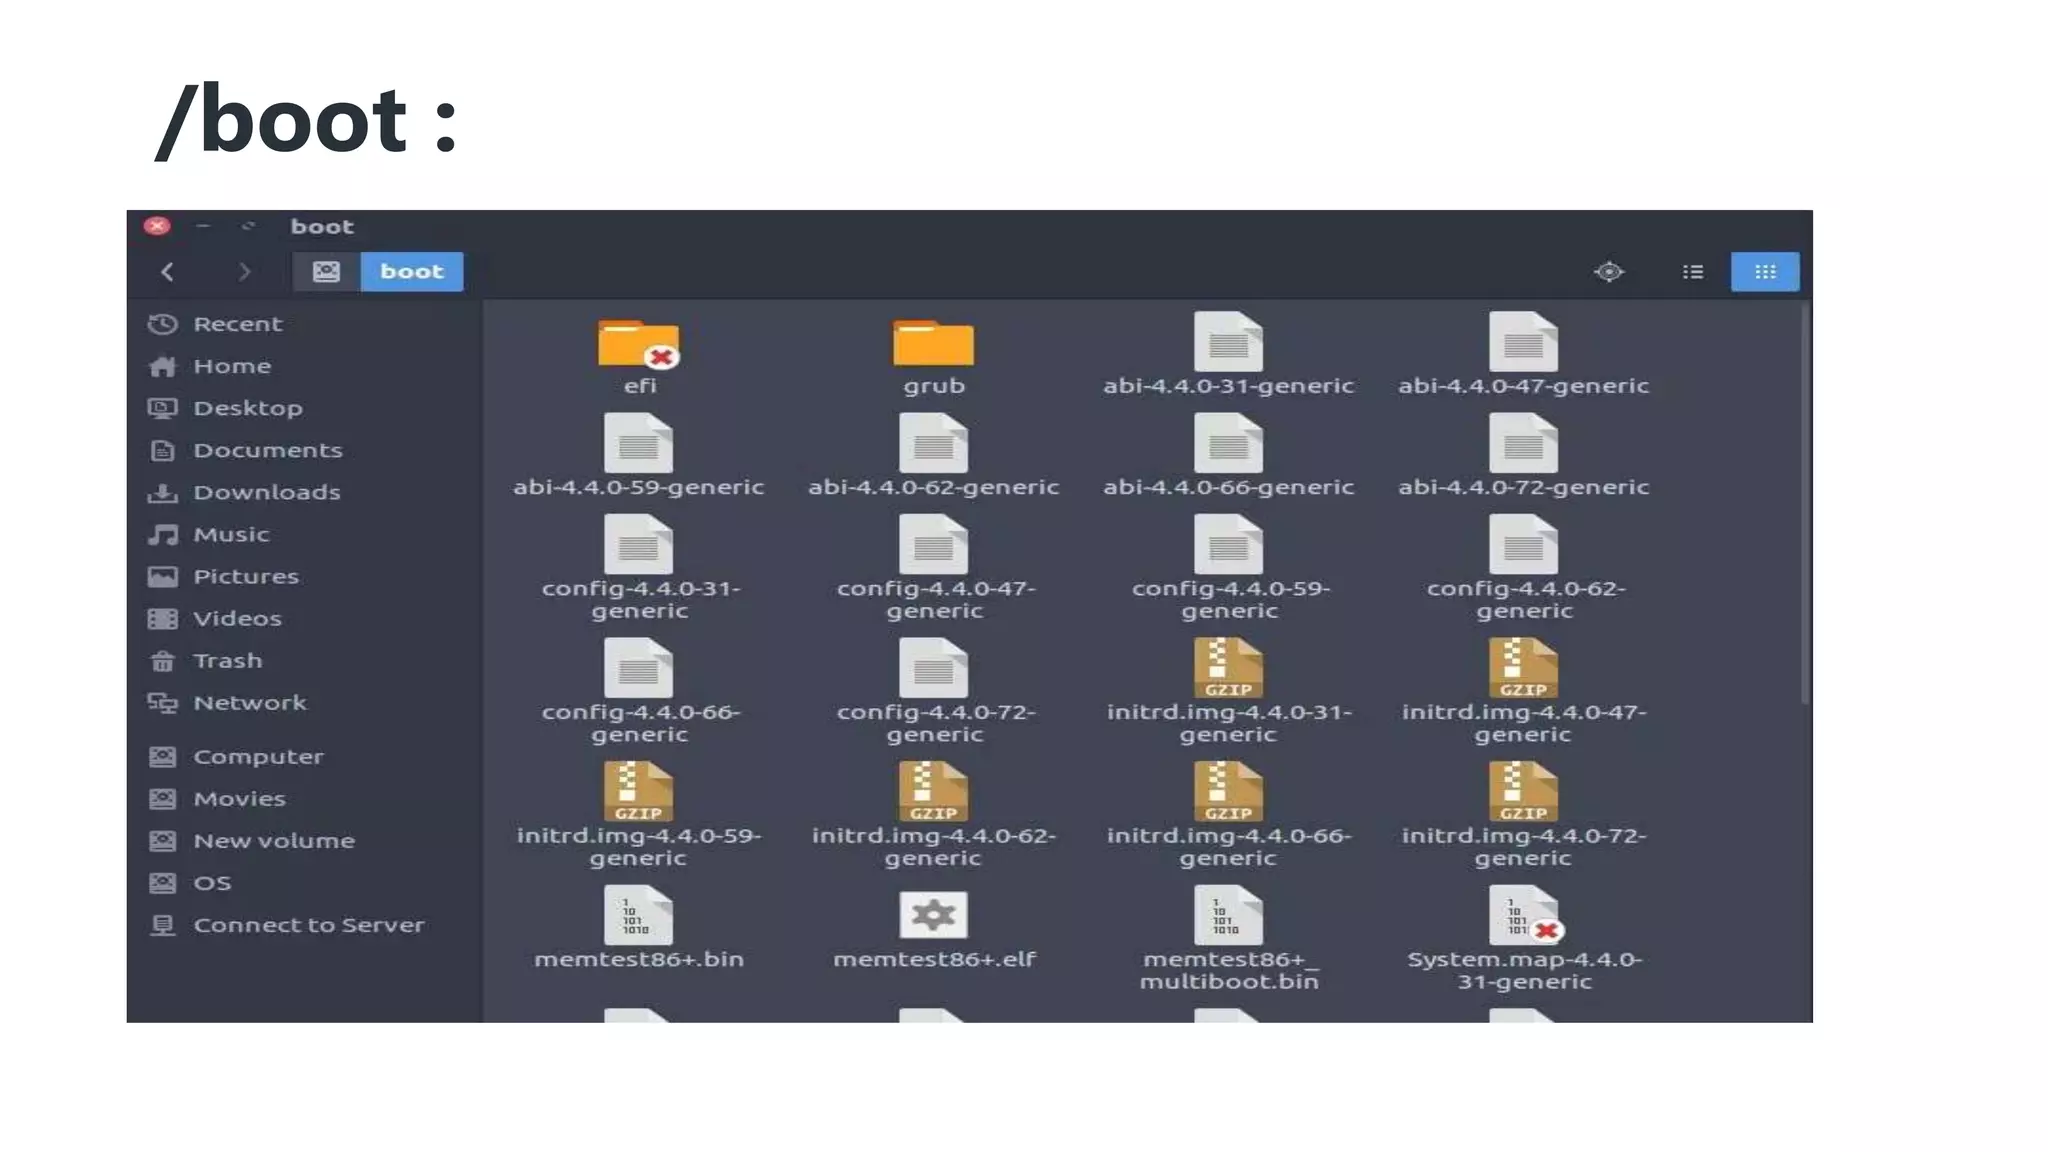
Task: Open New volume in the sidebar
Action: pos(273,841)
